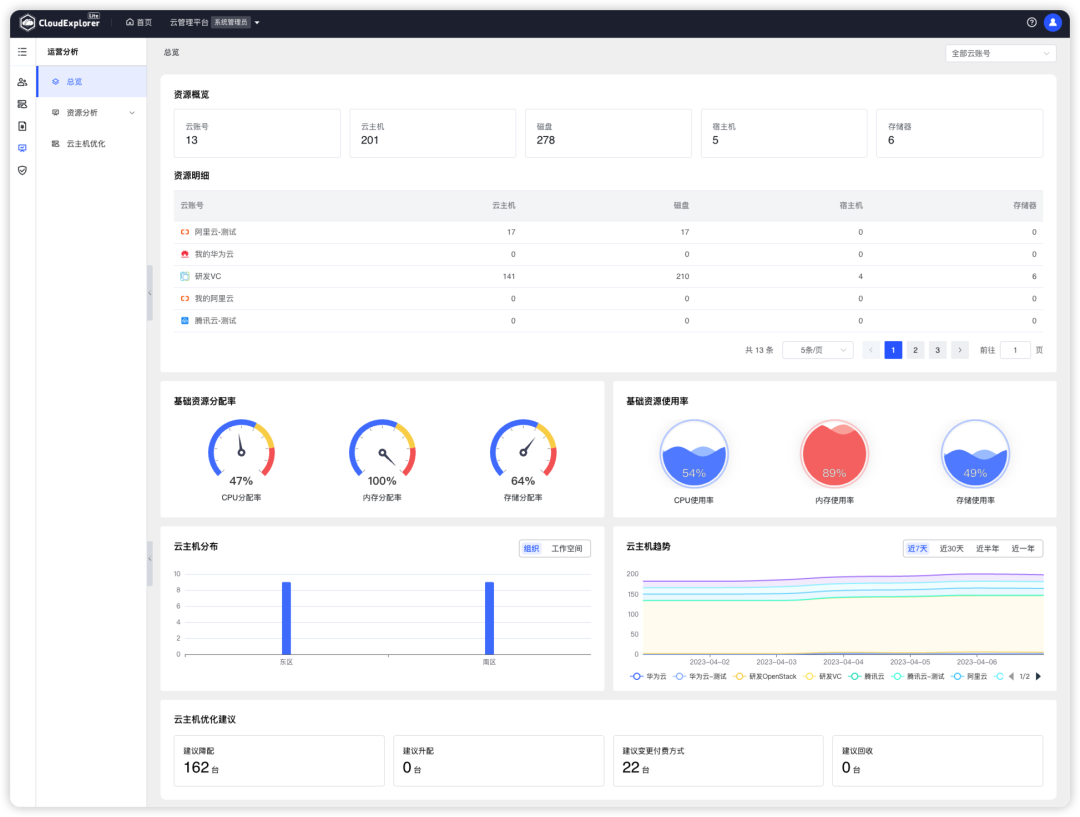The width and height of the screenshot is (1080, 817).
Task: Click the shield icon in the left rail
Action: [x=20, y=170]
